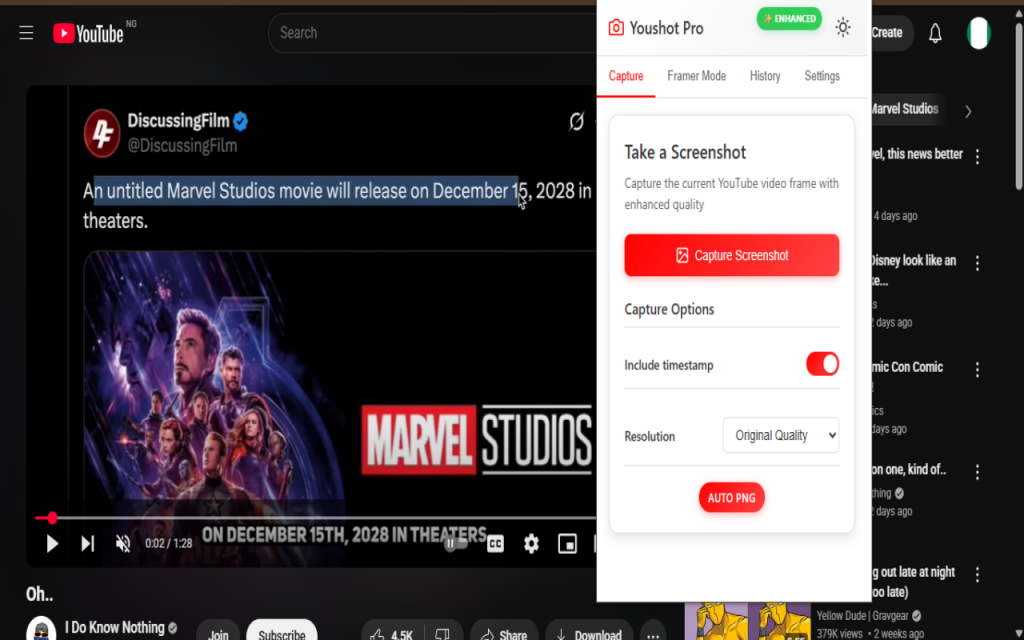Open the History tab
The height and width of the screenshot is (640, 1024).
point(765,76)
